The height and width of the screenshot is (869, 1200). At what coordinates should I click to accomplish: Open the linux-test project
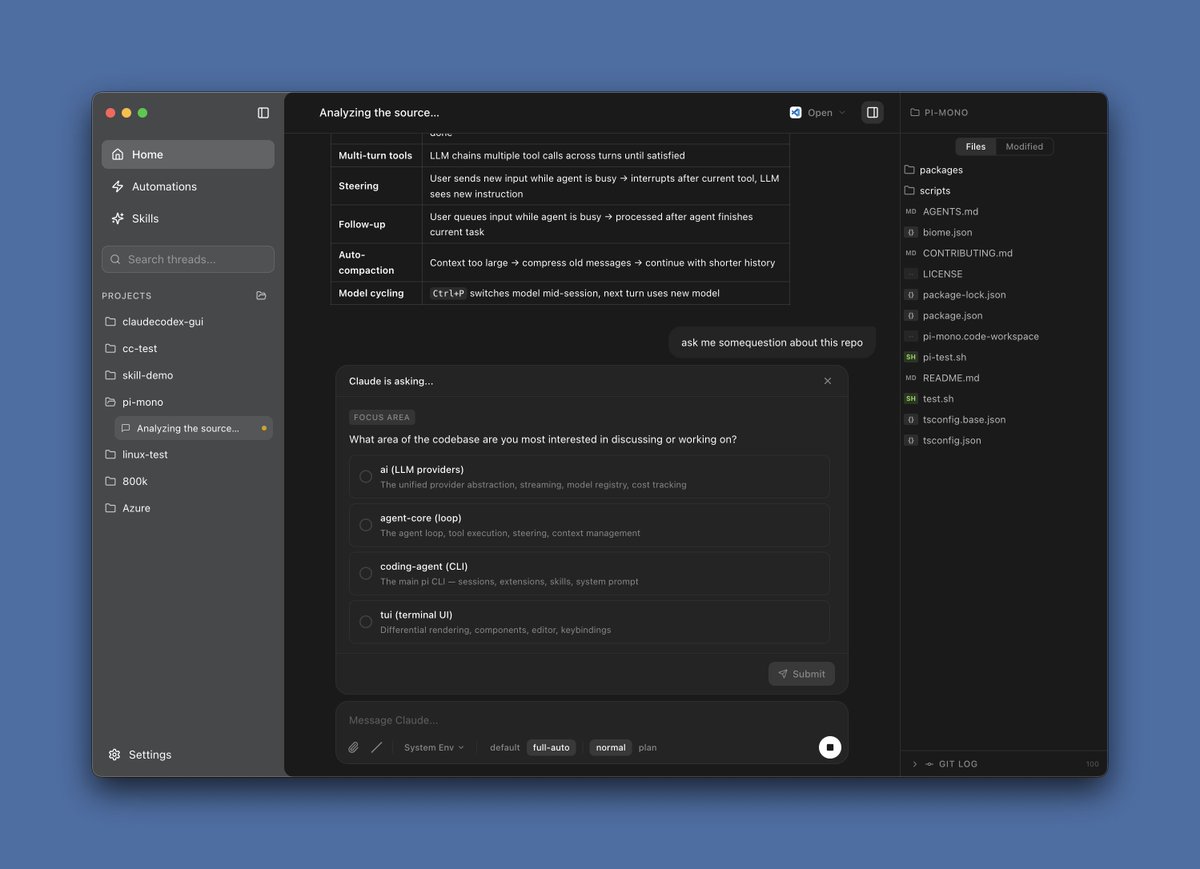[188, 454]
